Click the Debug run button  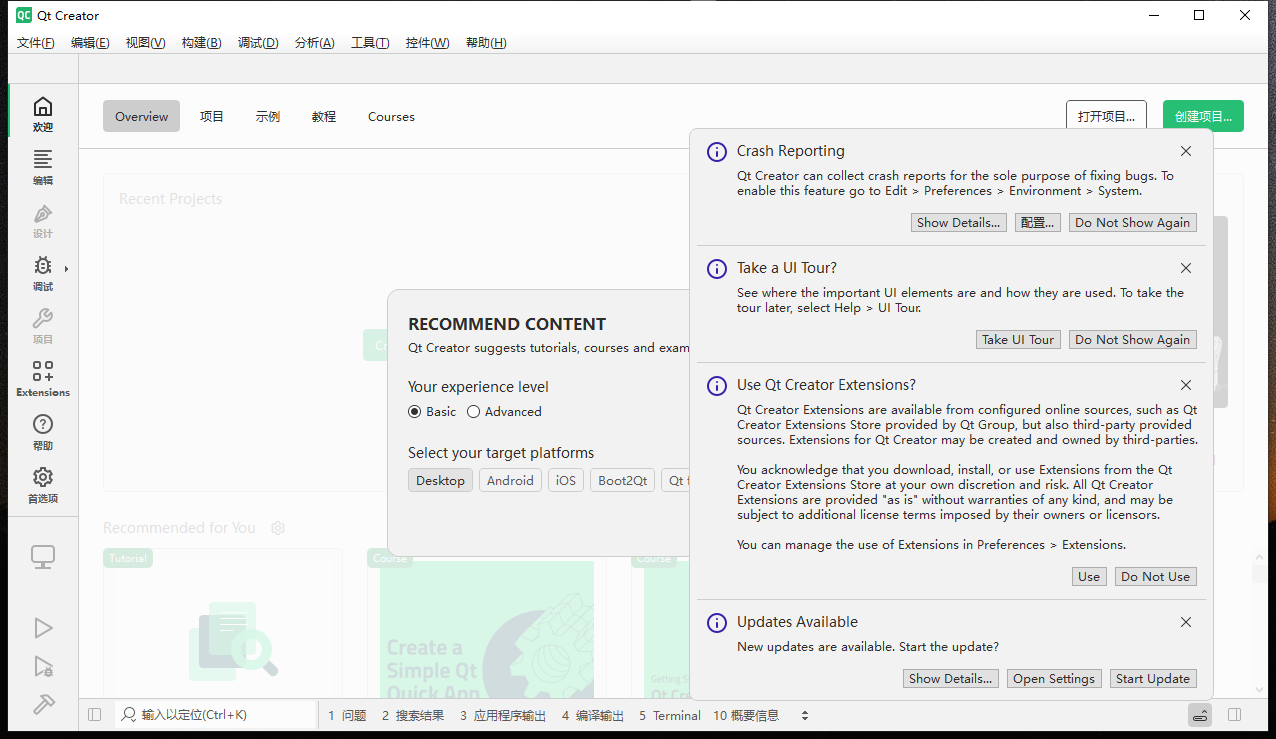click(x=43, y=666)
